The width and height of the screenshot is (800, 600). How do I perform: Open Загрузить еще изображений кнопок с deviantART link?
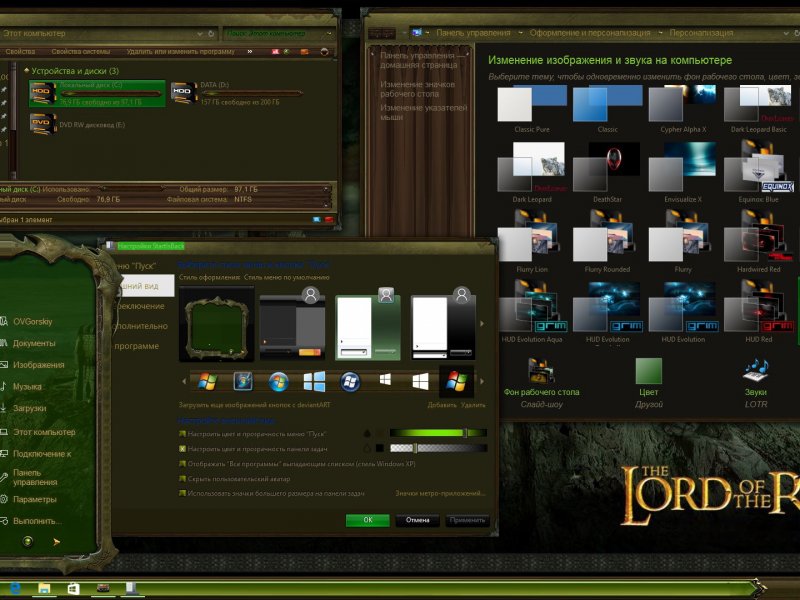[x=255, y=405]
